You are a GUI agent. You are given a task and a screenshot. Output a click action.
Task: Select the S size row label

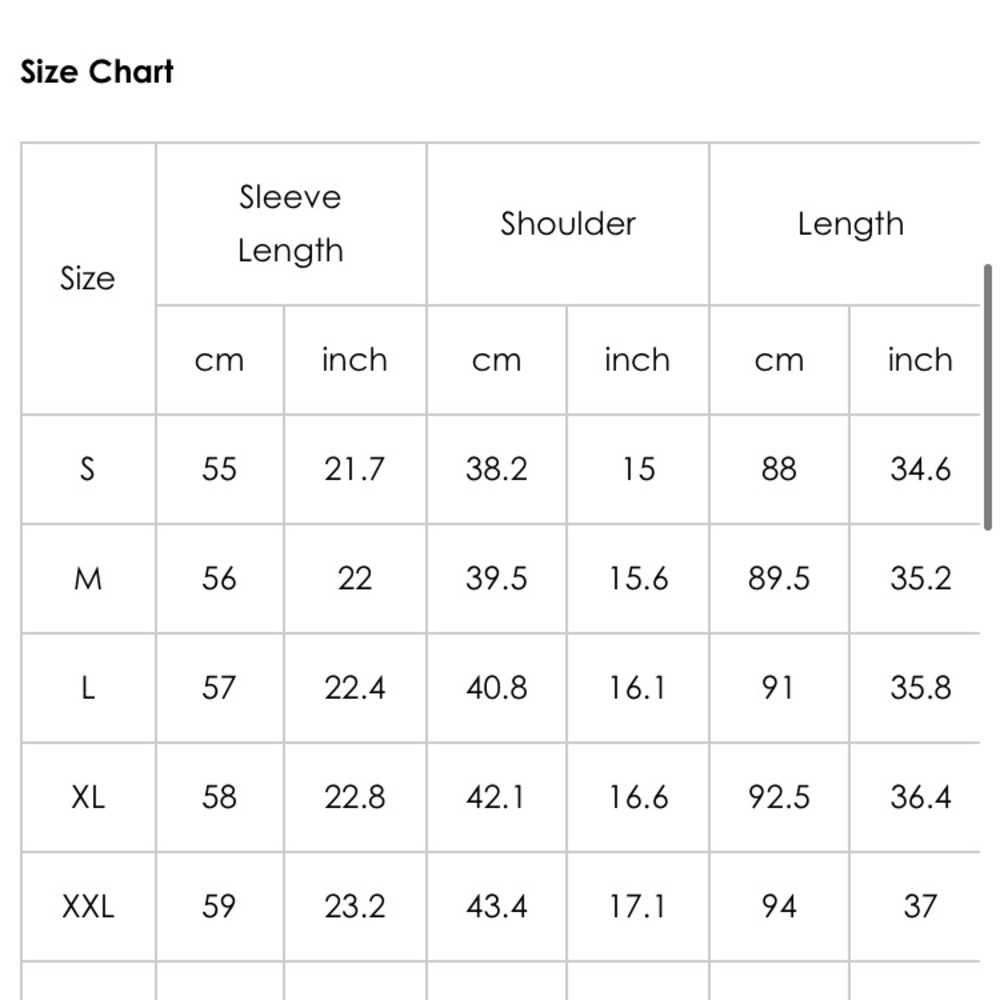[x=88, y=469]
